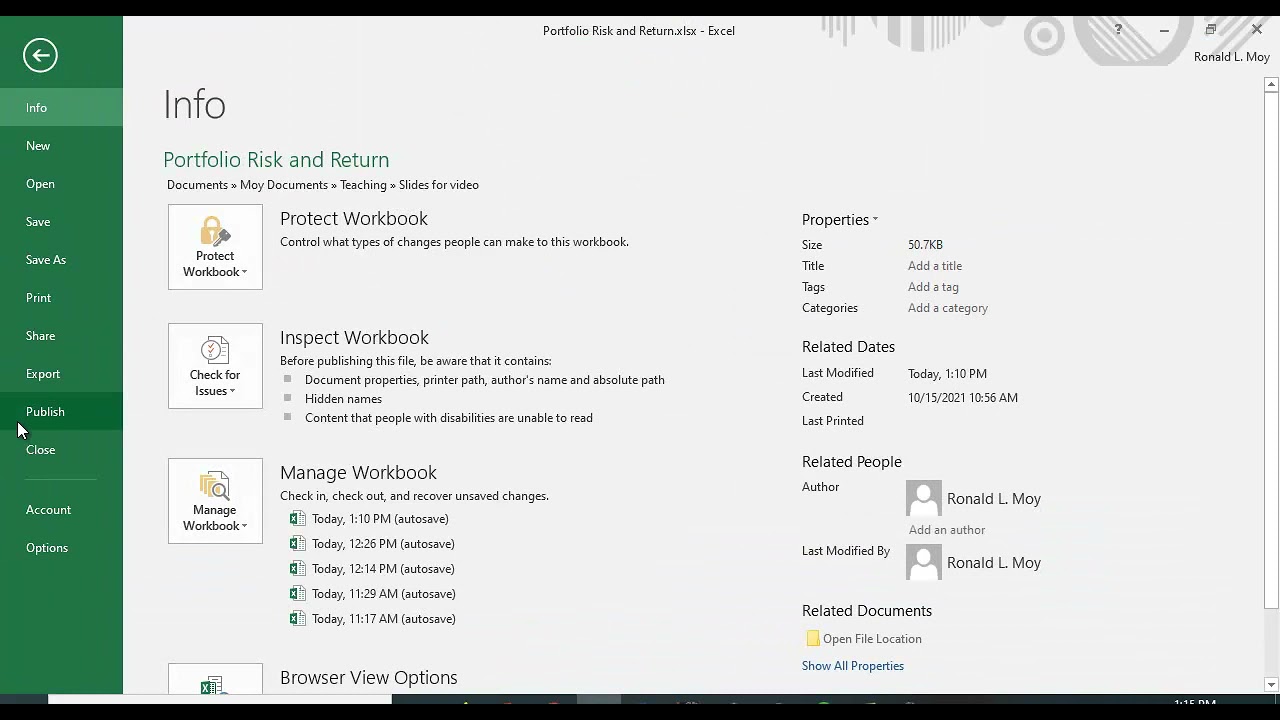Click the Author avatar picture of Ronald L. Moy
The height and width of the screenshot is (720, 1280).
pyautogui.click(x=924, y=498)
